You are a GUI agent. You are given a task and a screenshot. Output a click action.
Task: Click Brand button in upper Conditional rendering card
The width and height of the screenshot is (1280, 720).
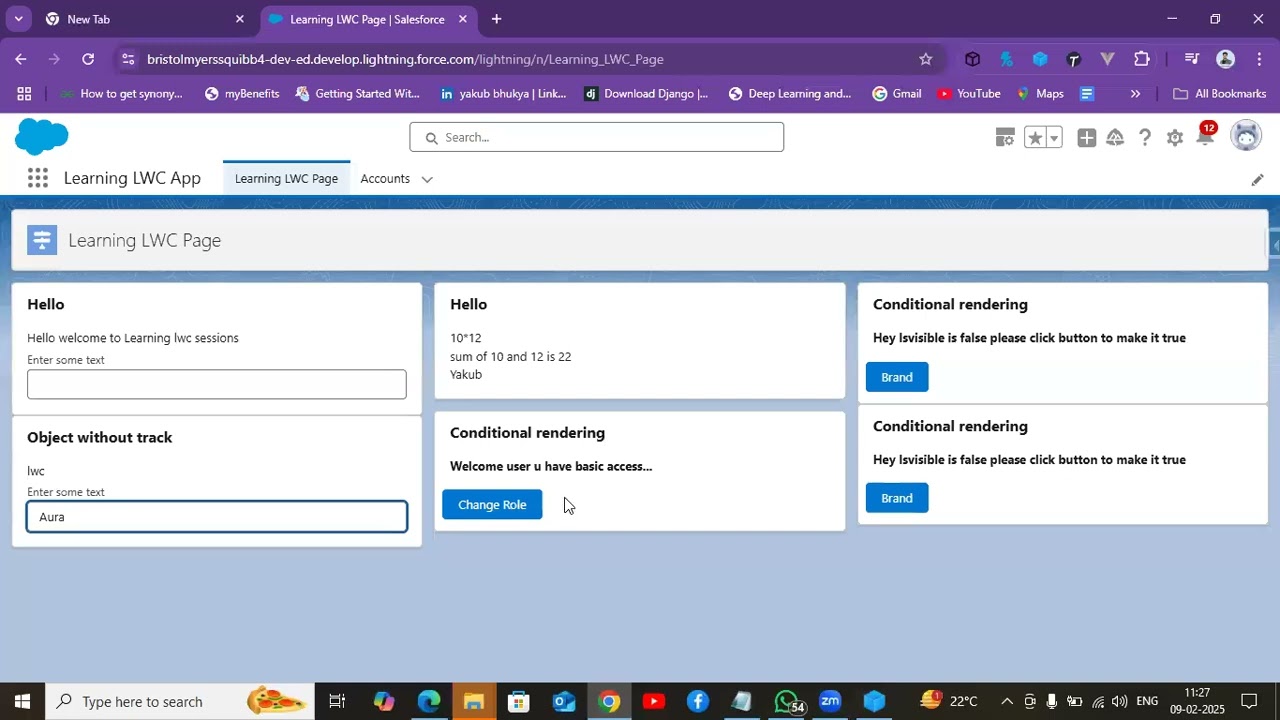[x=897, y=377]
